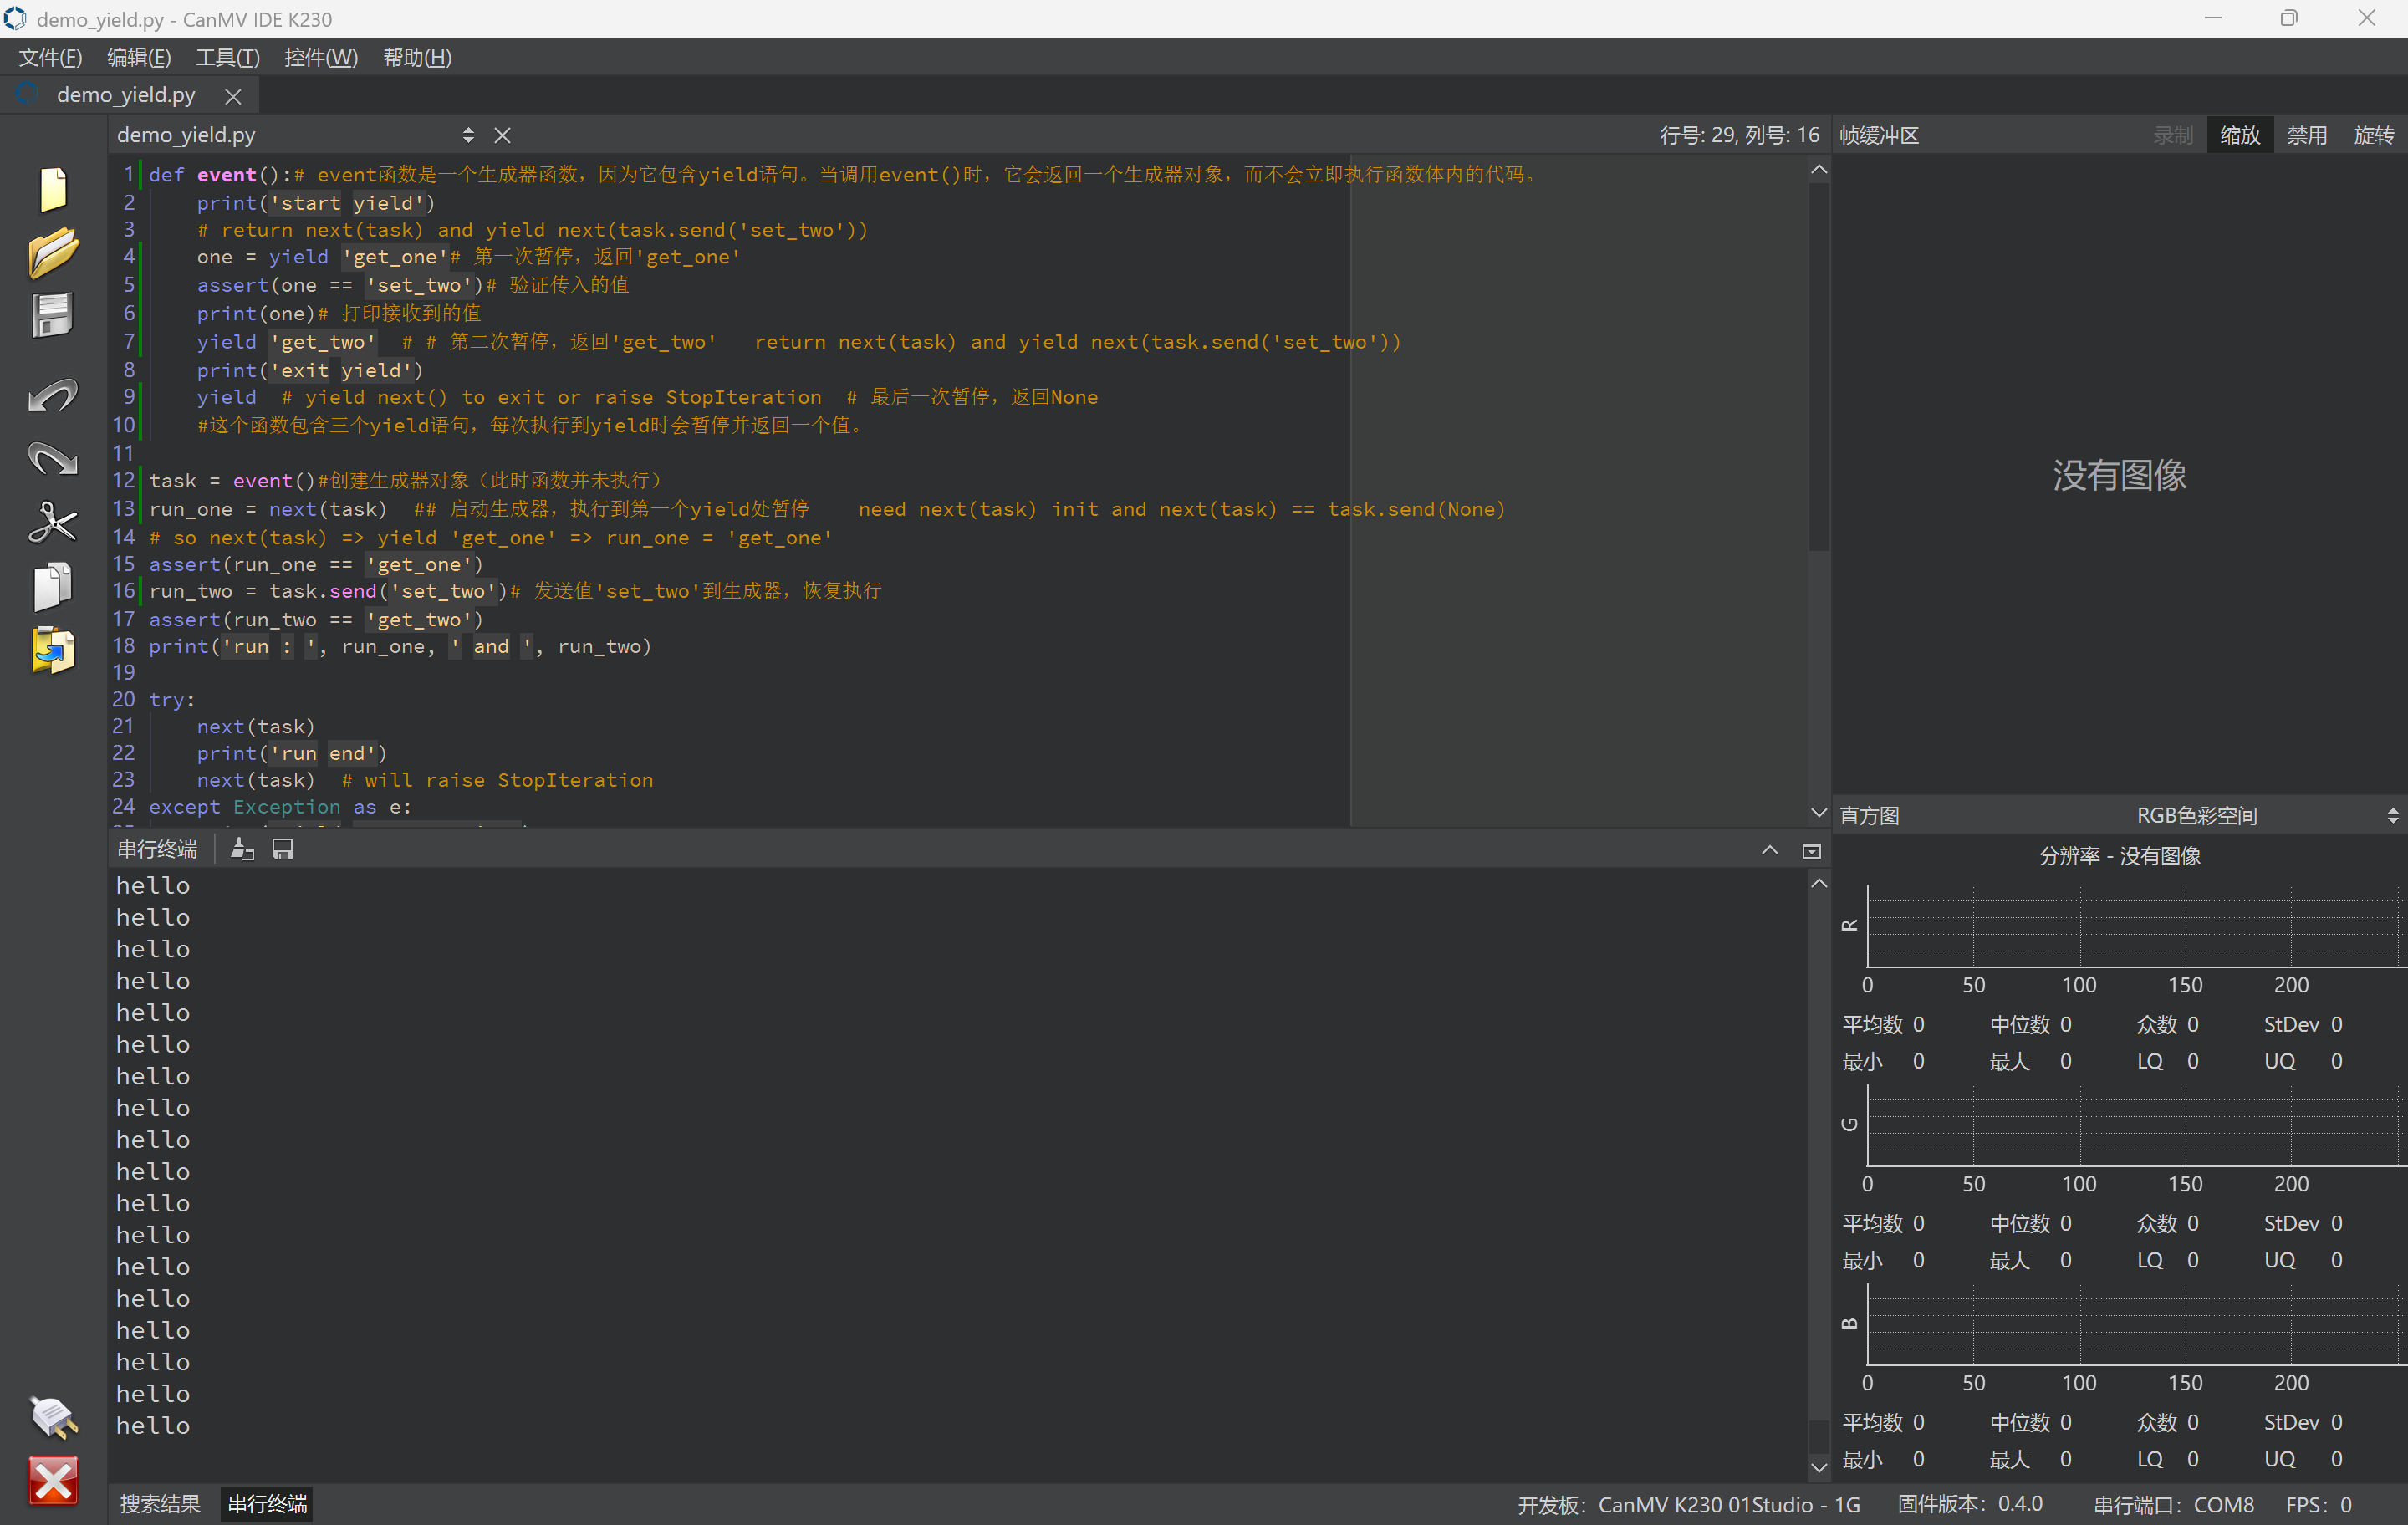The width and height of the screenshot is (2408, 1525).
Task: Open the RGB色彩空间 color space dropdown
Action: (2268, 816)
